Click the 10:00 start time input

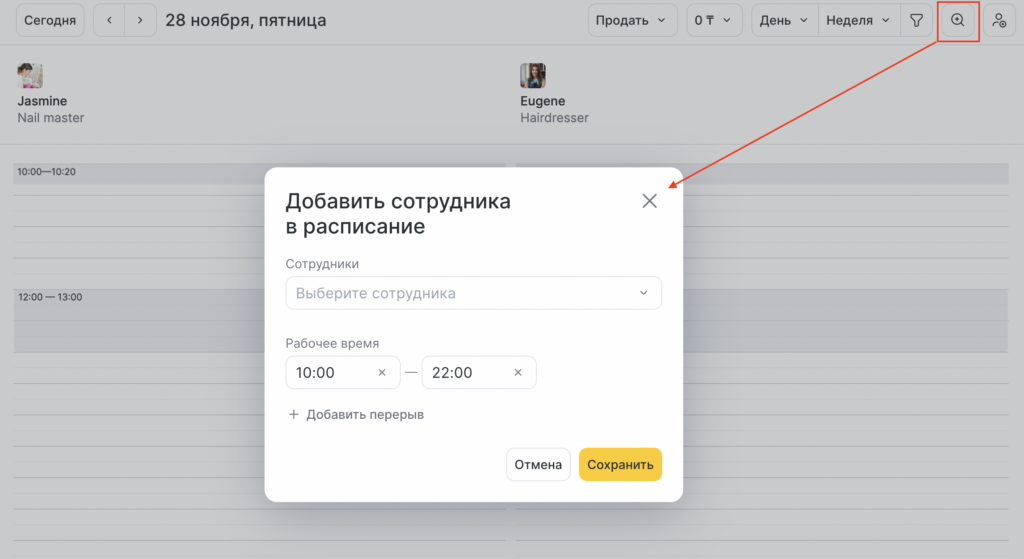click(330, 373)
